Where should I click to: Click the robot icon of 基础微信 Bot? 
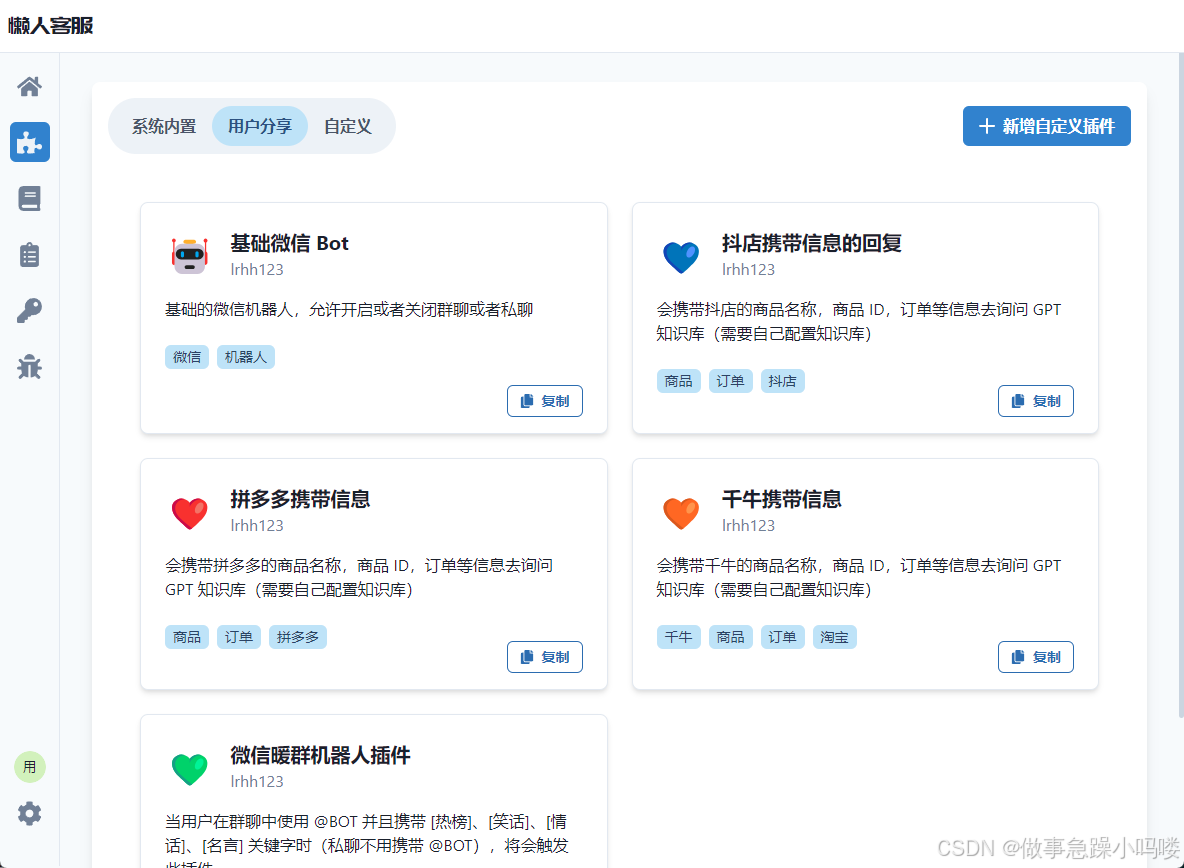190,256
